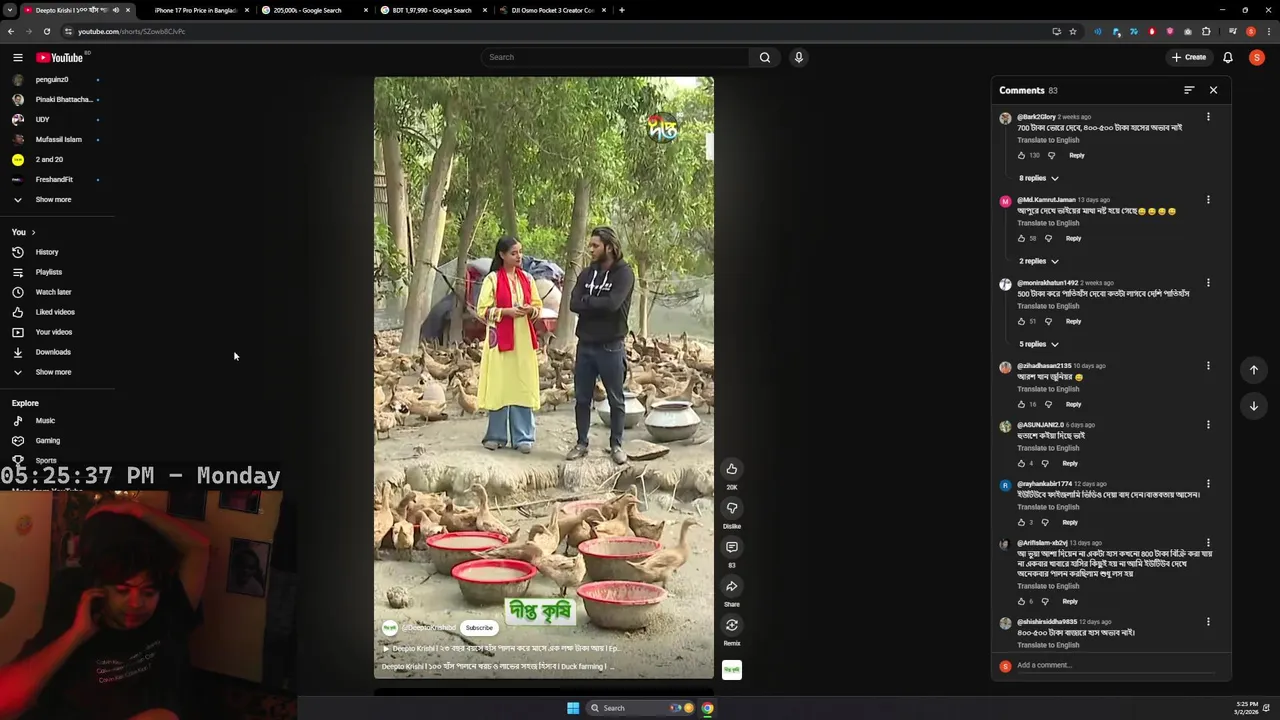Viewport: 1280px width, 720px height.
Task: Open Your videos in the sidebar
Action: [54, 332]
